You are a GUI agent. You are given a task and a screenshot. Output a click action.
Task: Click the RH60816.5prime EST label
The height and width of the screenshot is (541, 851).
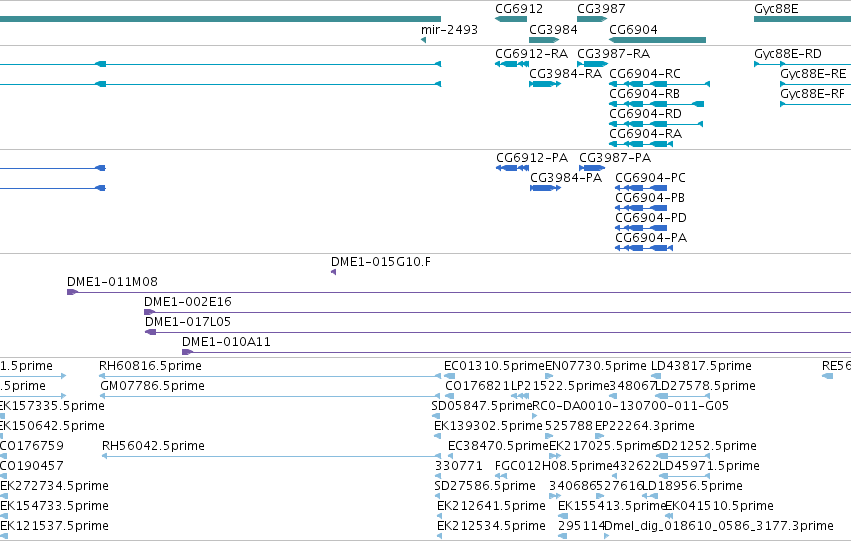click(x=150, y=366)
